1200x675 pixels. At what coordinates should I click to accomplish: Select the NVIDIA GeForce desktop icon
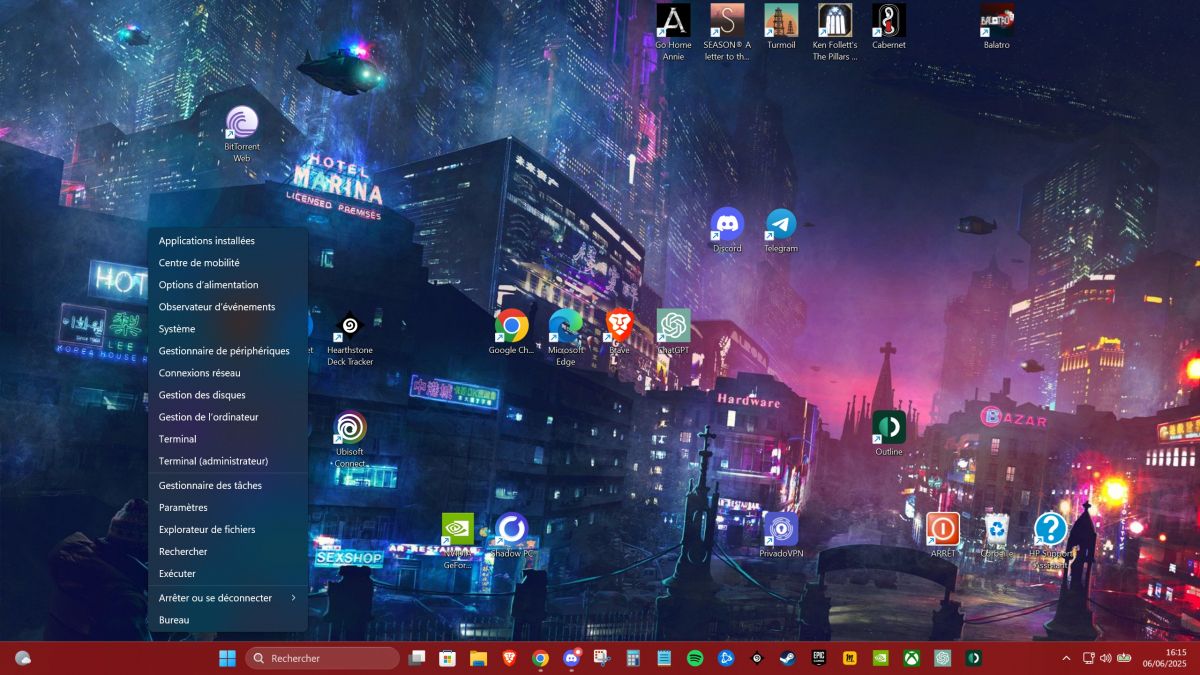458,541
